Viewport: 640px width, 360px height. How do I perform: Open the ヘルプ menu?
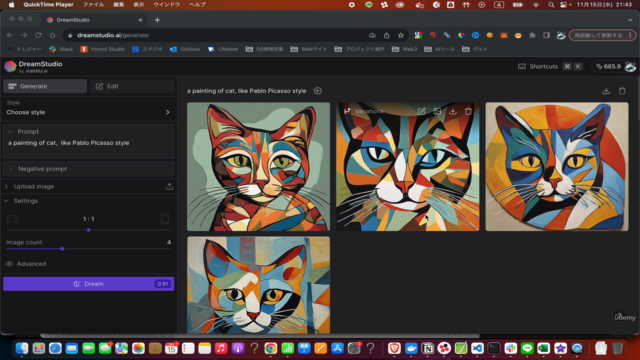tap(197, 4)
